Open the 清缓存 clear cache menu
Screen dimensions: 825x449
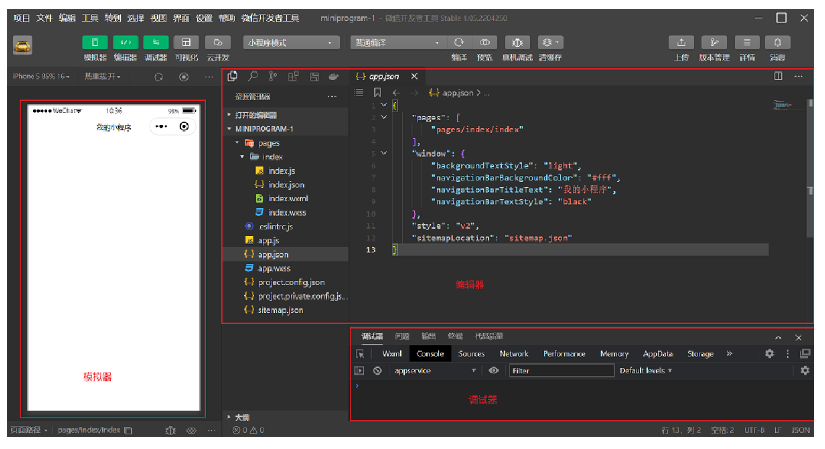(x=550, y=42)
